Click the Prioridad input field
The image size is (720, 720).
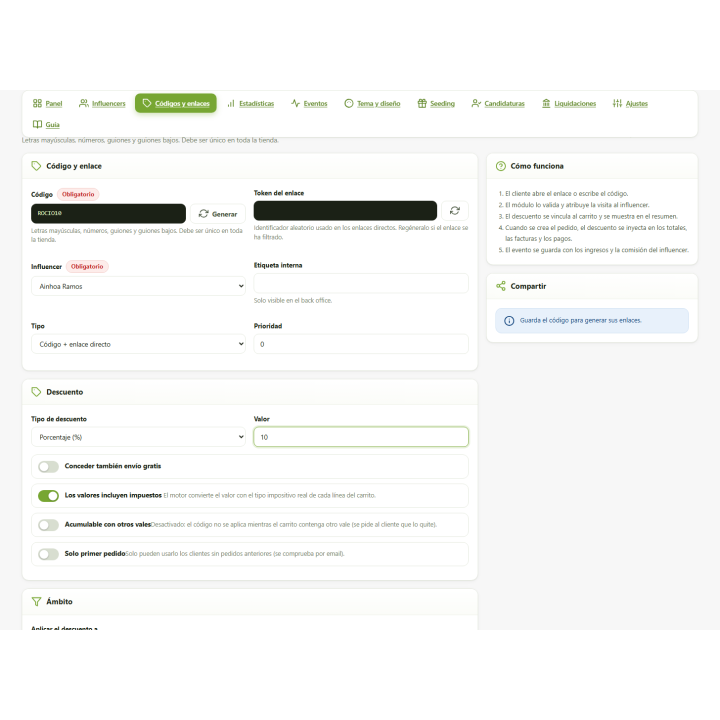(x=361, y=344)
